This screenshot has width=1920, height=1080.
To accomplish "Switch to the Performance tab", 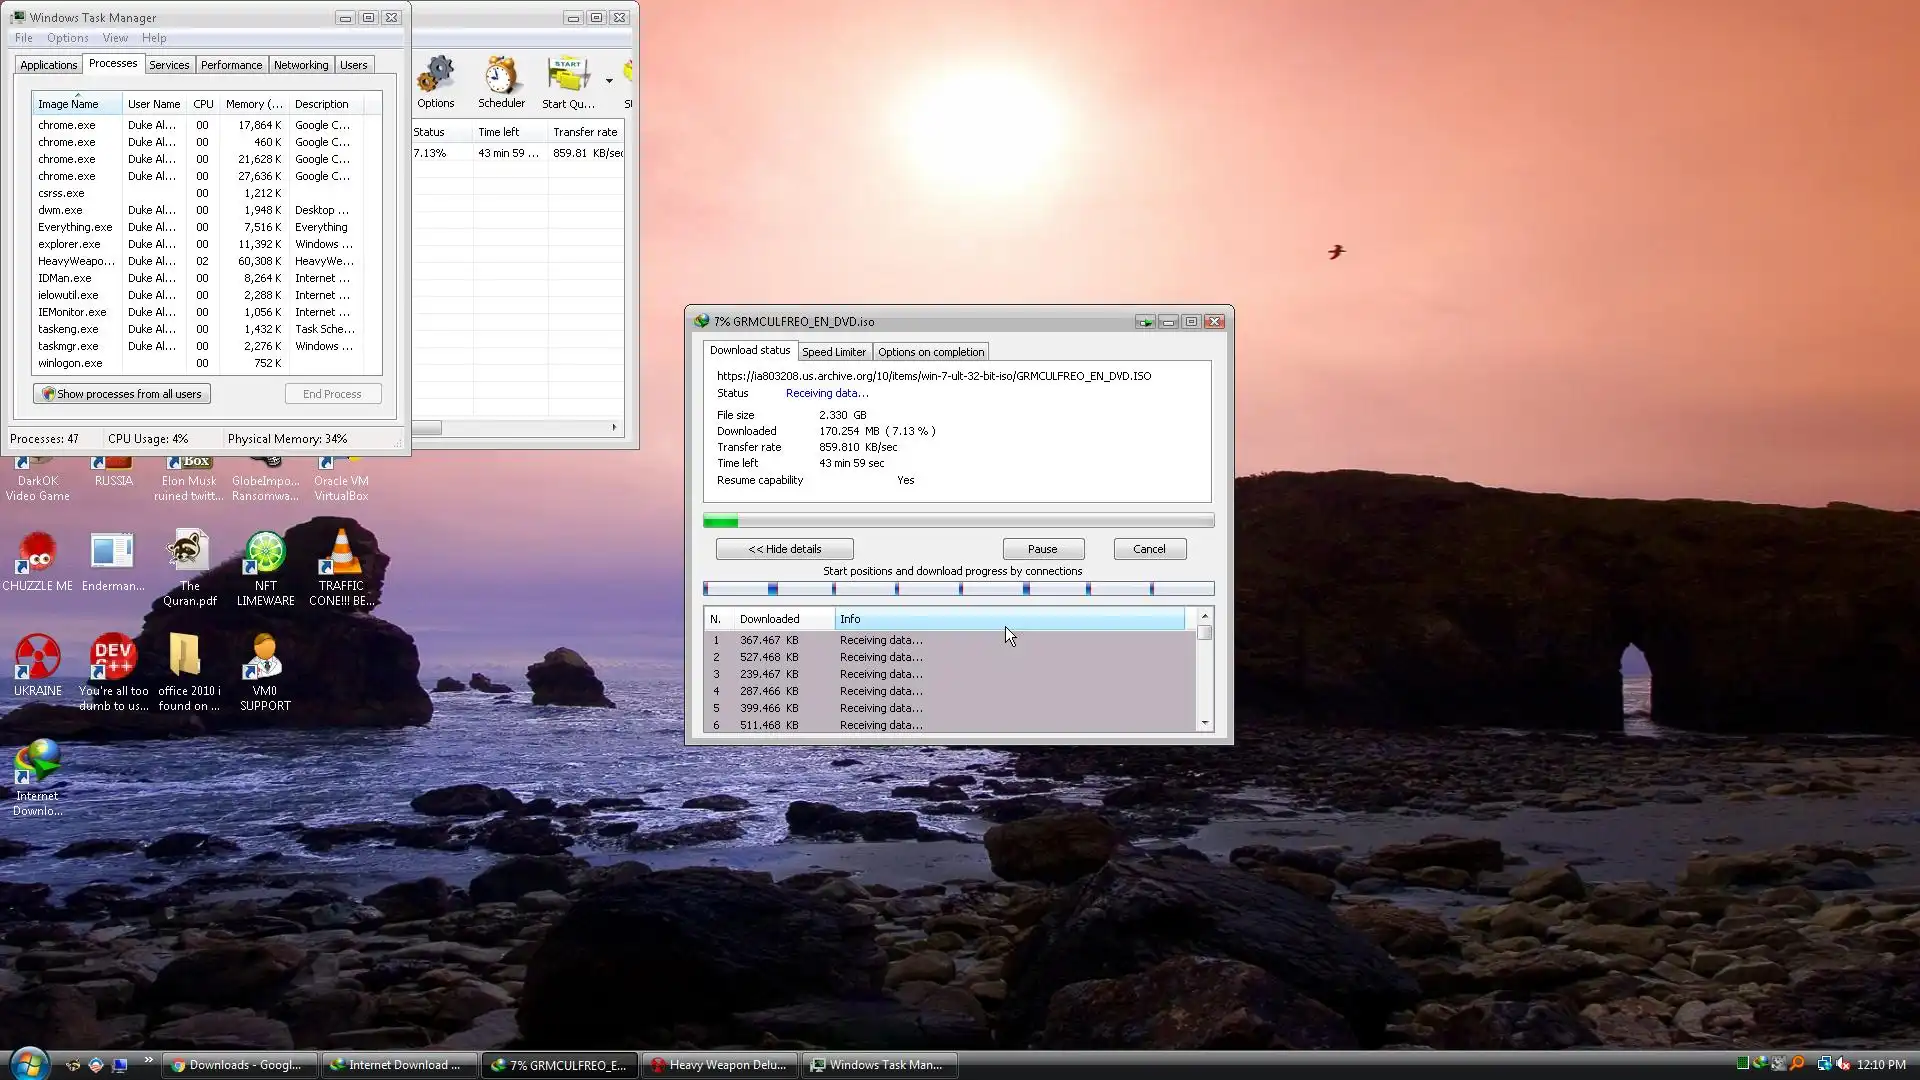I will 231,65.
